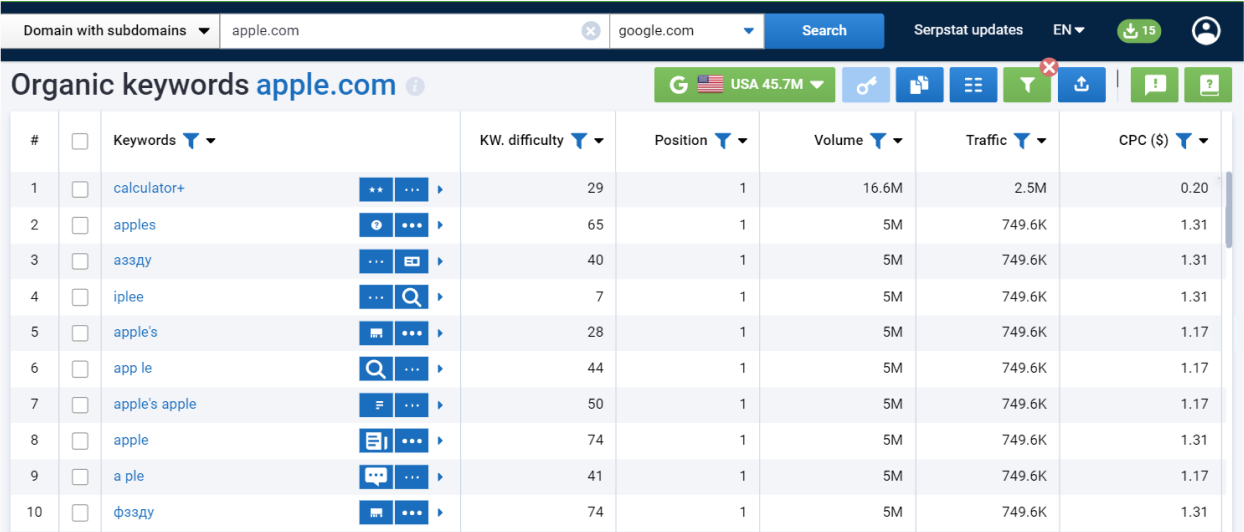Expand the row arrow for calculator+
1244x532 pixels.
pos(440,189)
